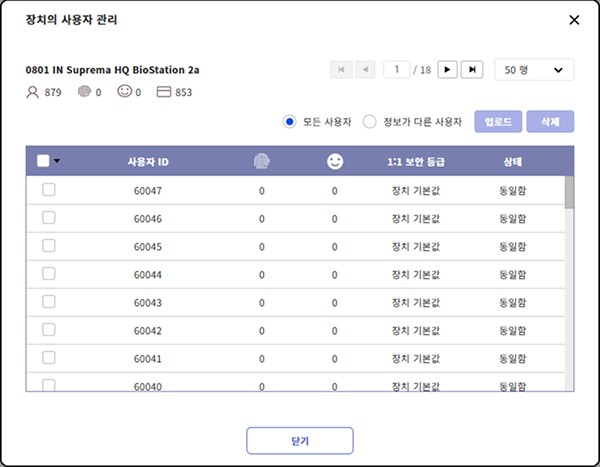
Task: Go to the previous page arrow
Action: point(366,69)
